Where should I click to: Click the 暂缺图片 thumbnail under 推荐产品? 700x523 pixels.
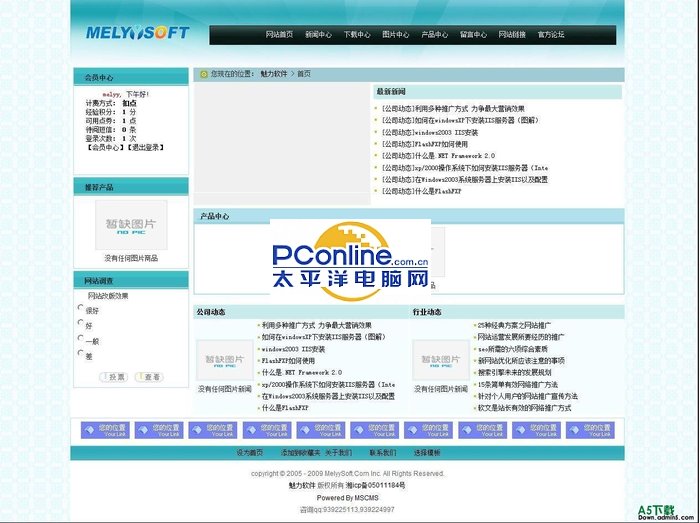click(131, 224)
